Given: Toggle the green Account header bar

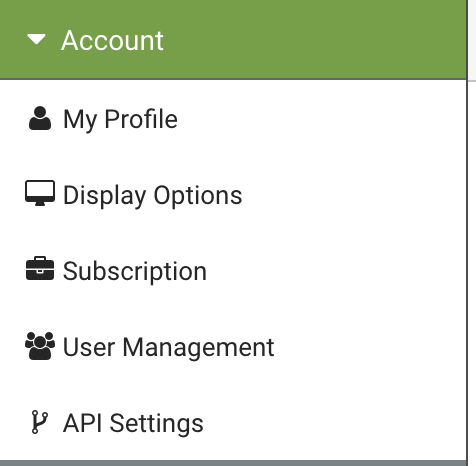Looking at the screenshot, I should tap(233, 39).
